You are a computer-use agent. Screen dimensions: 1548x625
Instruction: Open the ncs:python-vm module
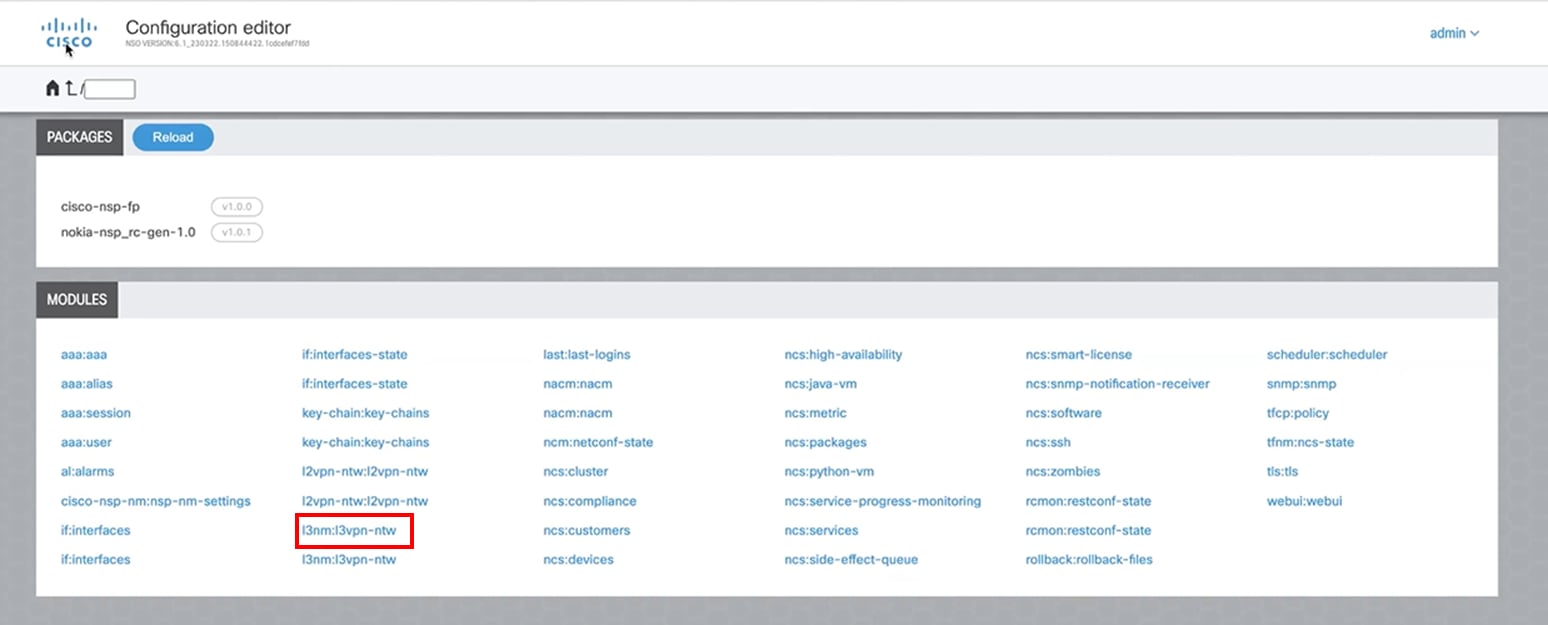click(x=829, y=471)
